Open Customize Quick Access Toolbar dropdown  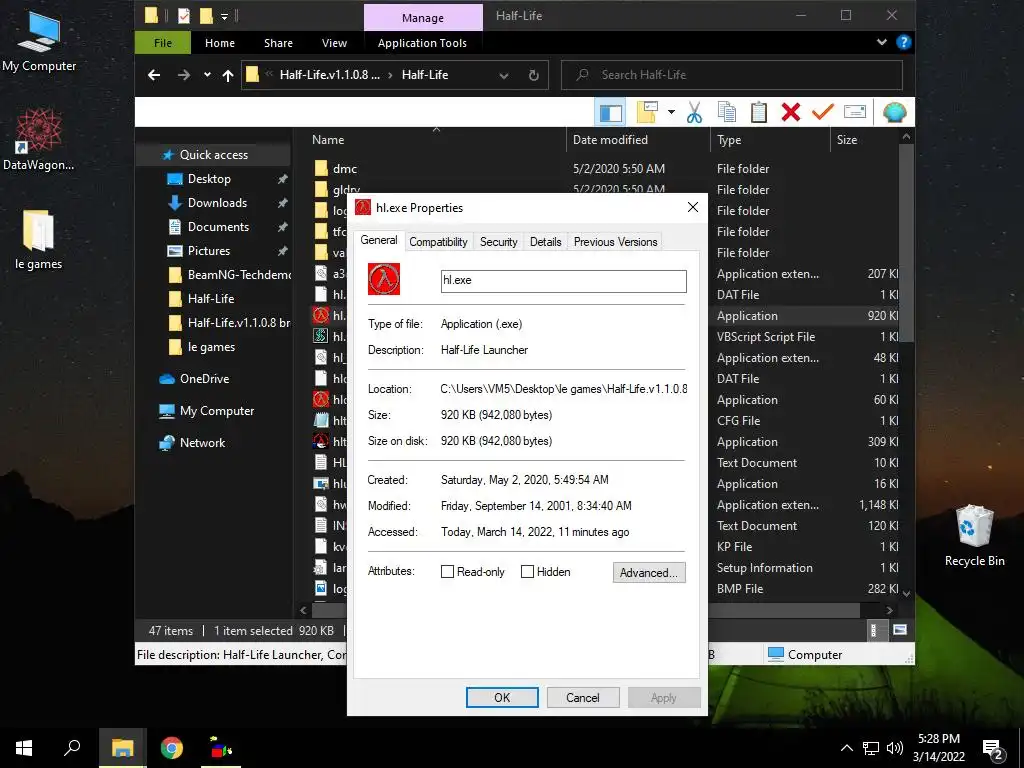(224, 16)
